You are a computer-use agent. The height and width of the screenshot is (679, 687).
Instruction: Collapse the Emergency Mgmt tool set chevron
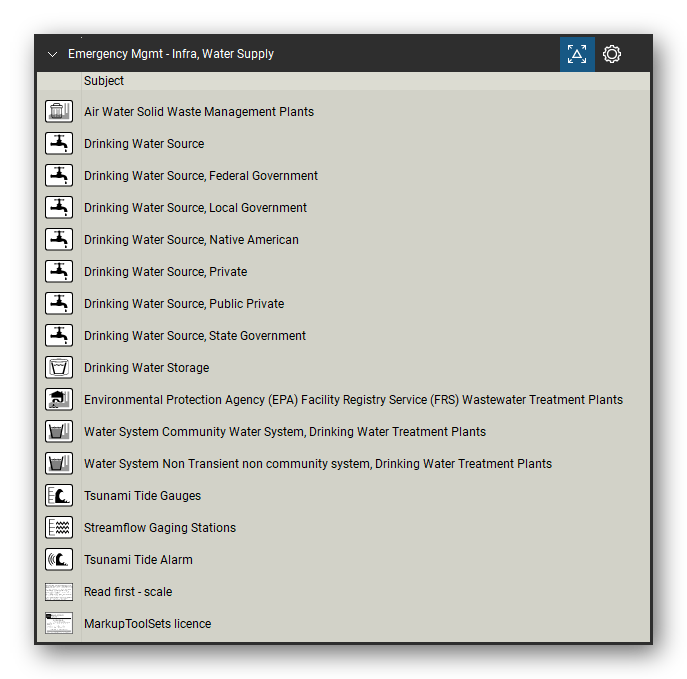(x=53, y=54)
